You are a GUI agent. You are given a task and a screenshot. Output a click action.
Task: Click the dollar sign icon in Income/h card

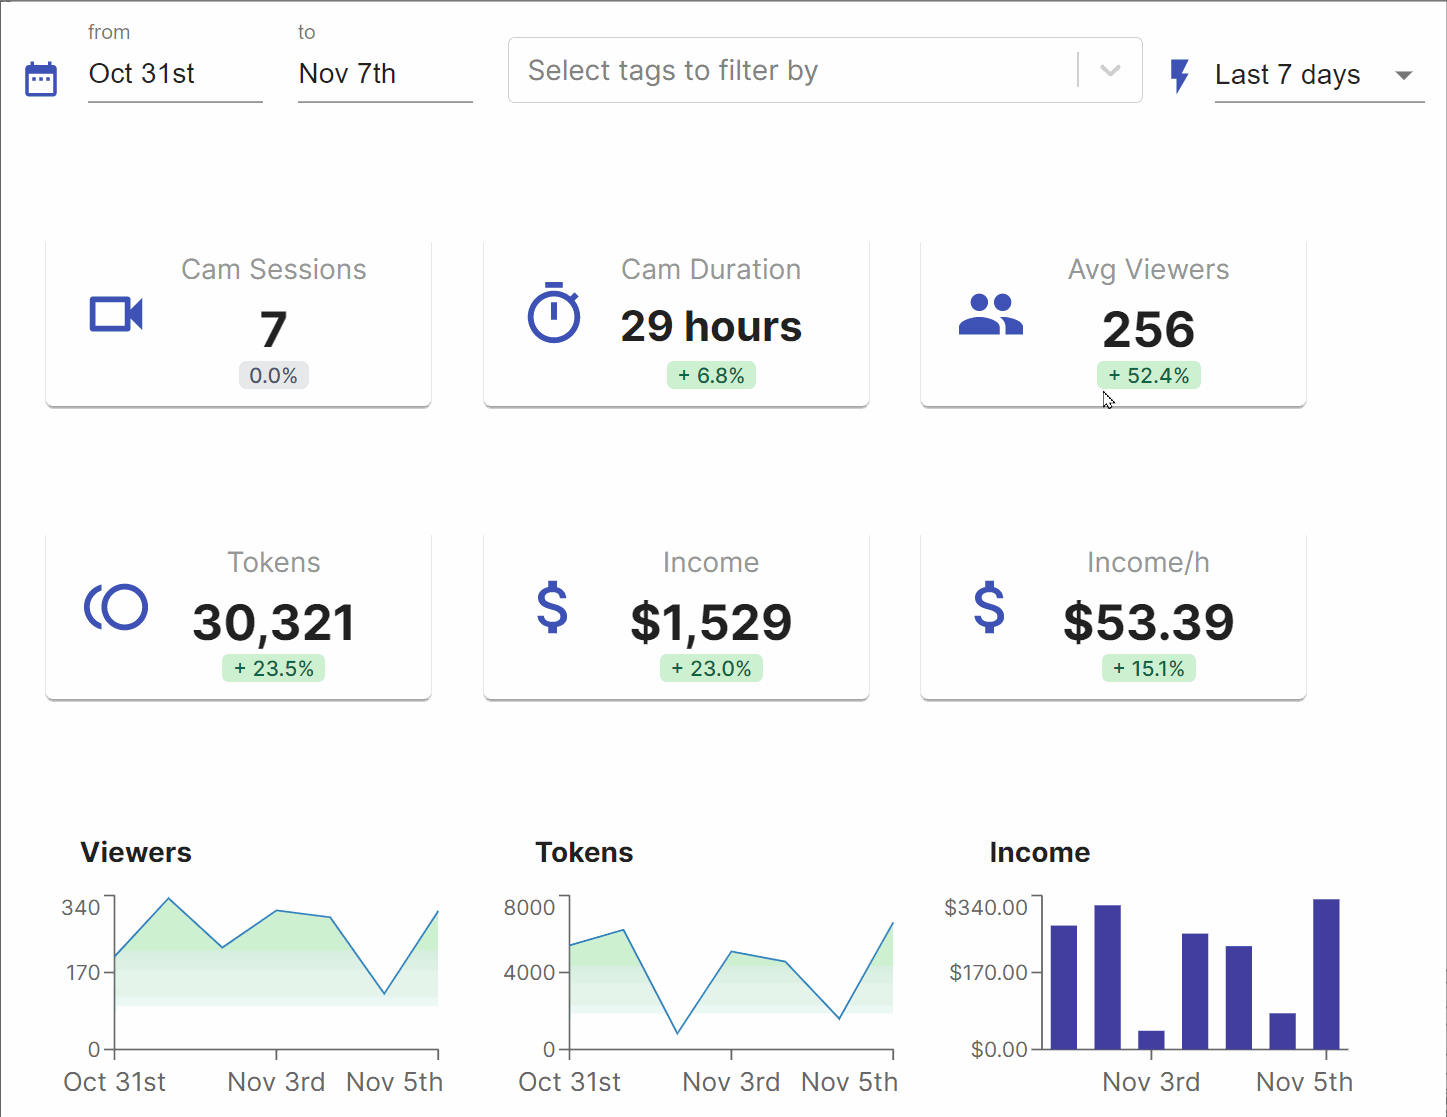point(989,607)
